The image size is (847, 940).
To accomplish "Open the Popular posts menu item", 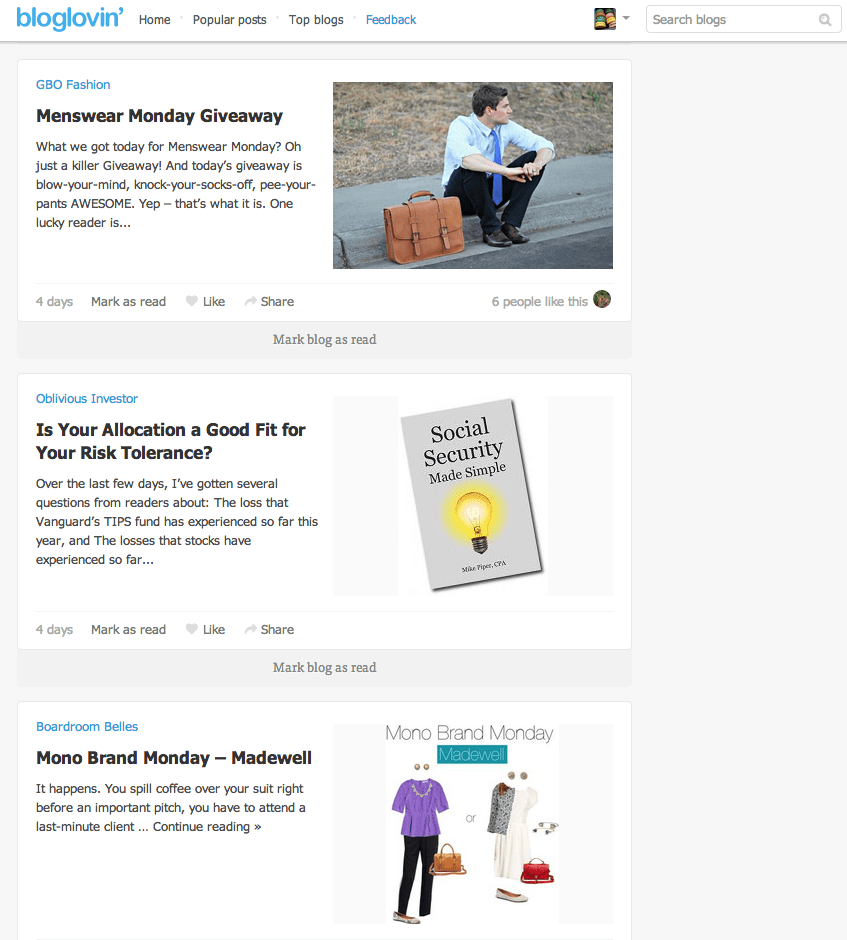I will point(230,20).
